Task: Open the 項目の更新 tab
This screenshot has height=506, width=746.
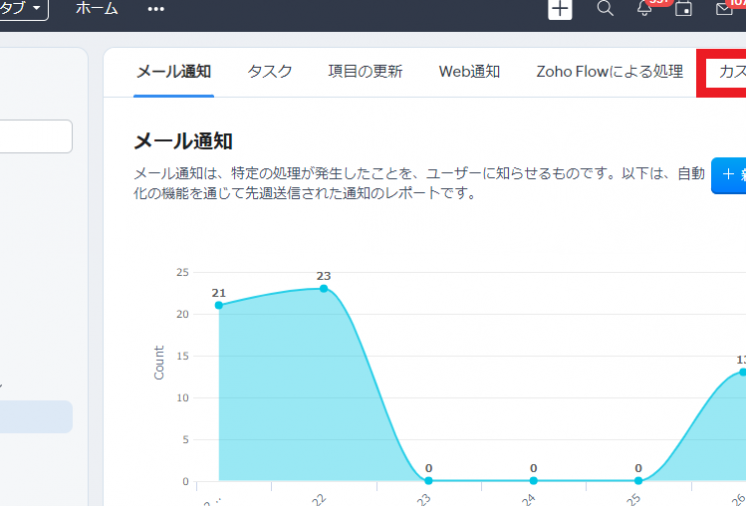Action: pos(365,72)
